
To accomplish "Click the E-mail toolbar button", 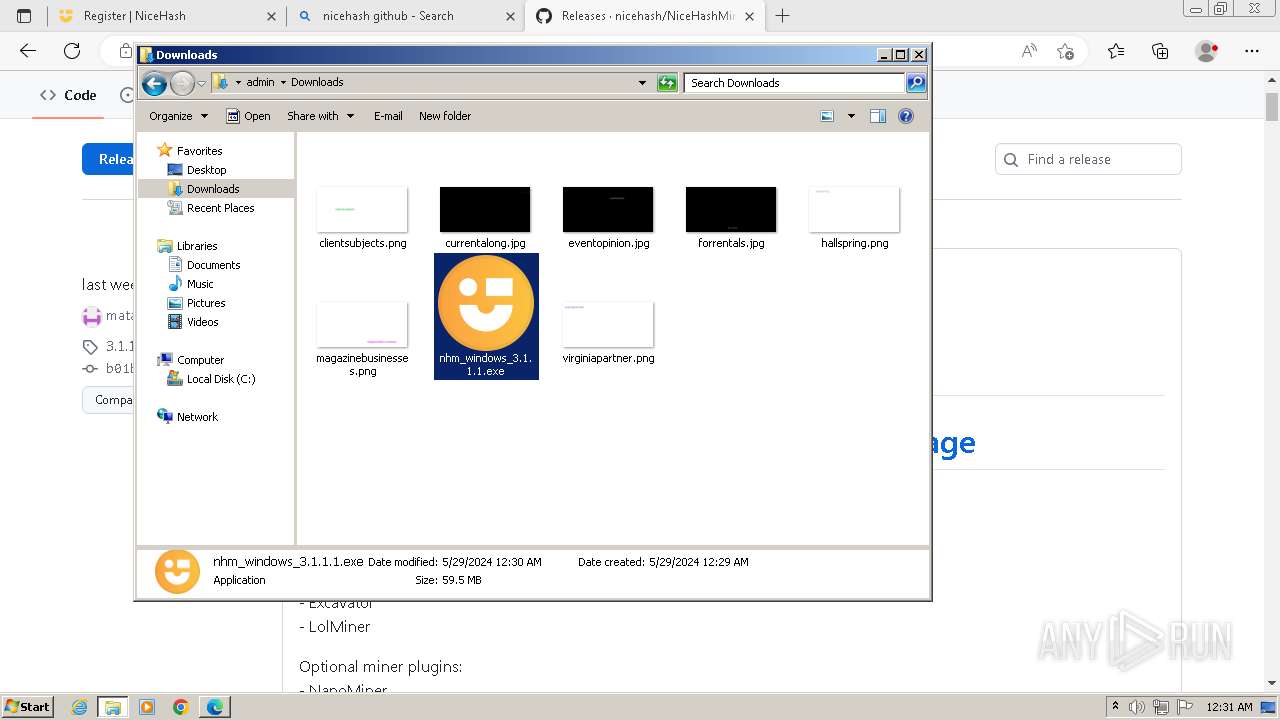I will pyautogui.click(x=388, y=116).
